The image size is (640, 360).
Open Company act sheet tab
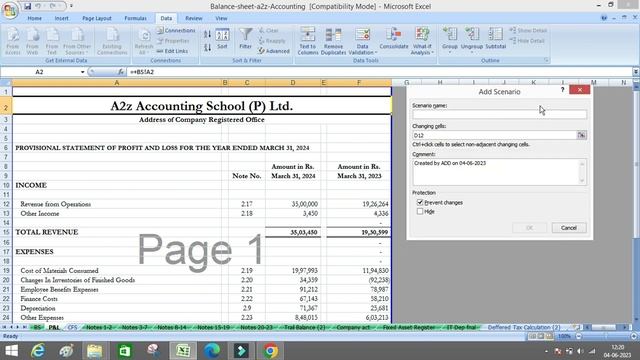353,327
